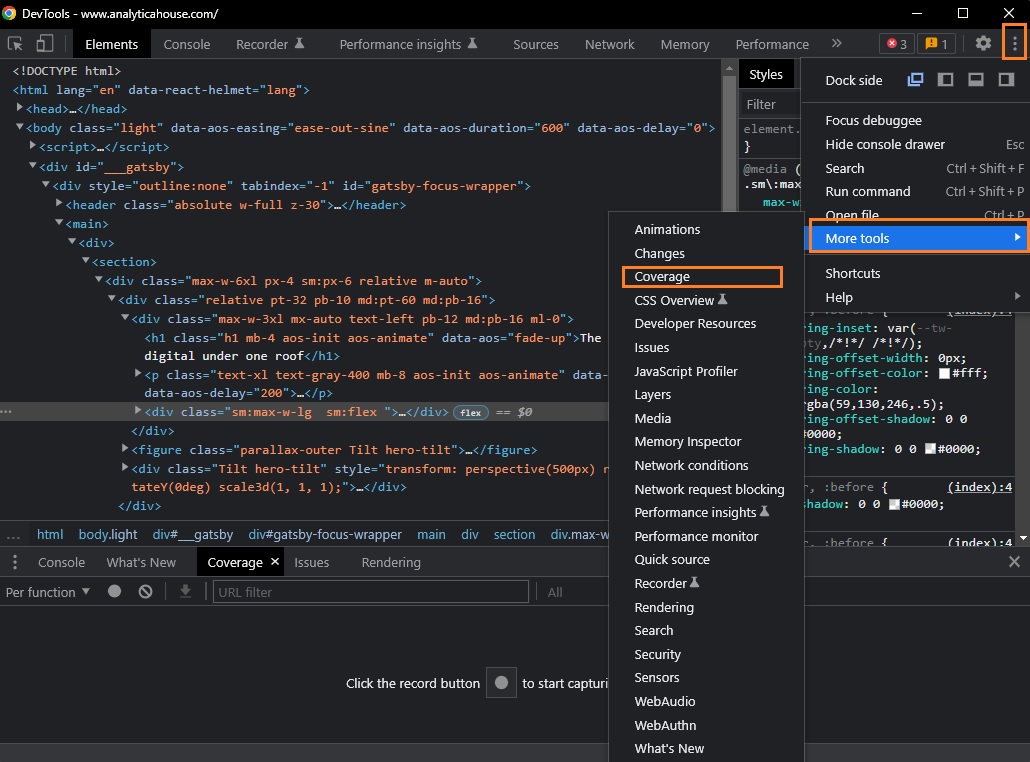1030x762 pixels.
Task: Close the bottom drawer
Action: pos(1014,562)
